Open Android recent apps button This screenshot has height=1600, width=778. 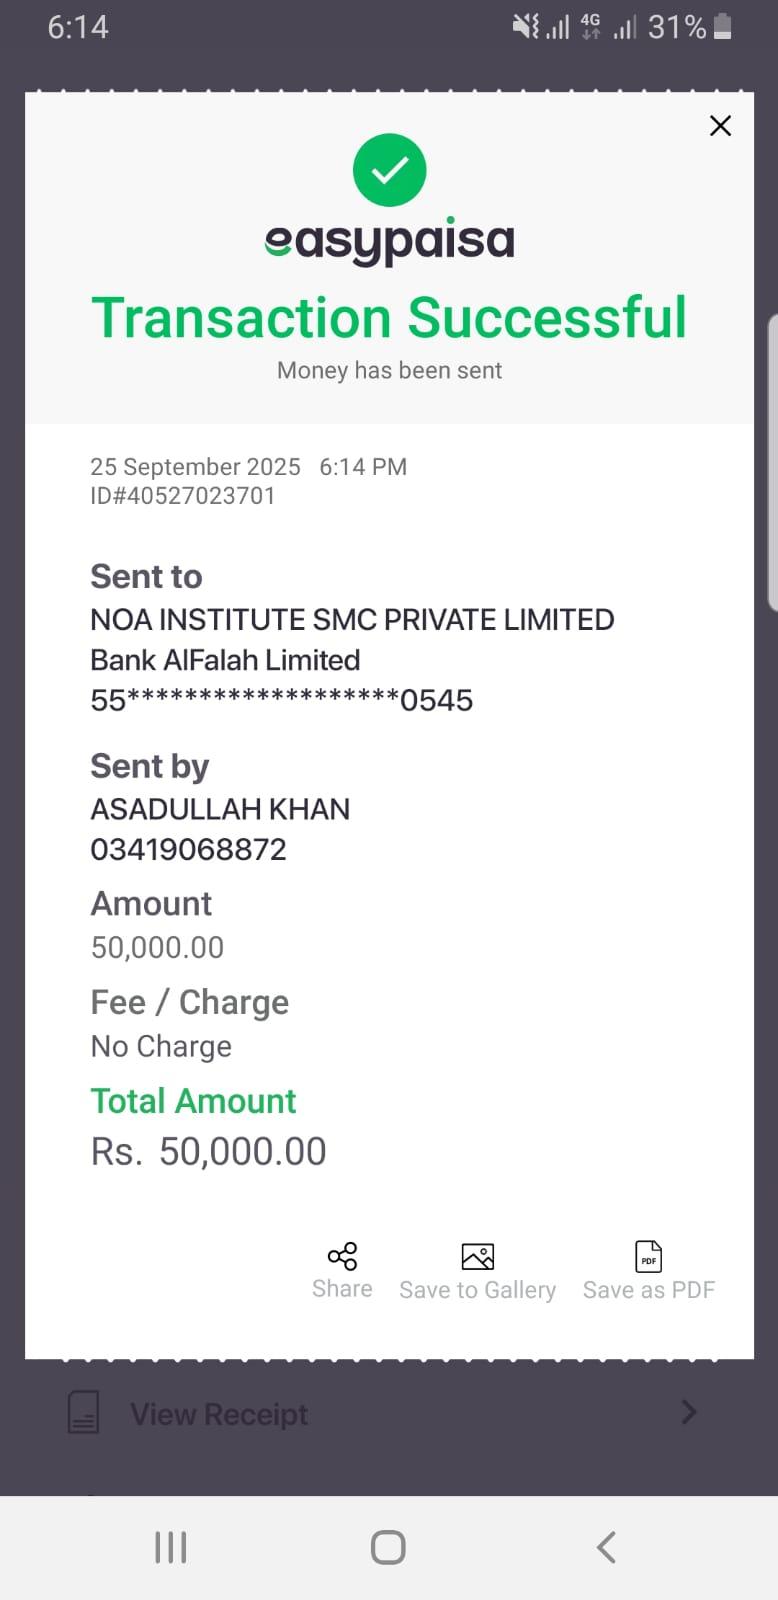(x=171, y=1547)
